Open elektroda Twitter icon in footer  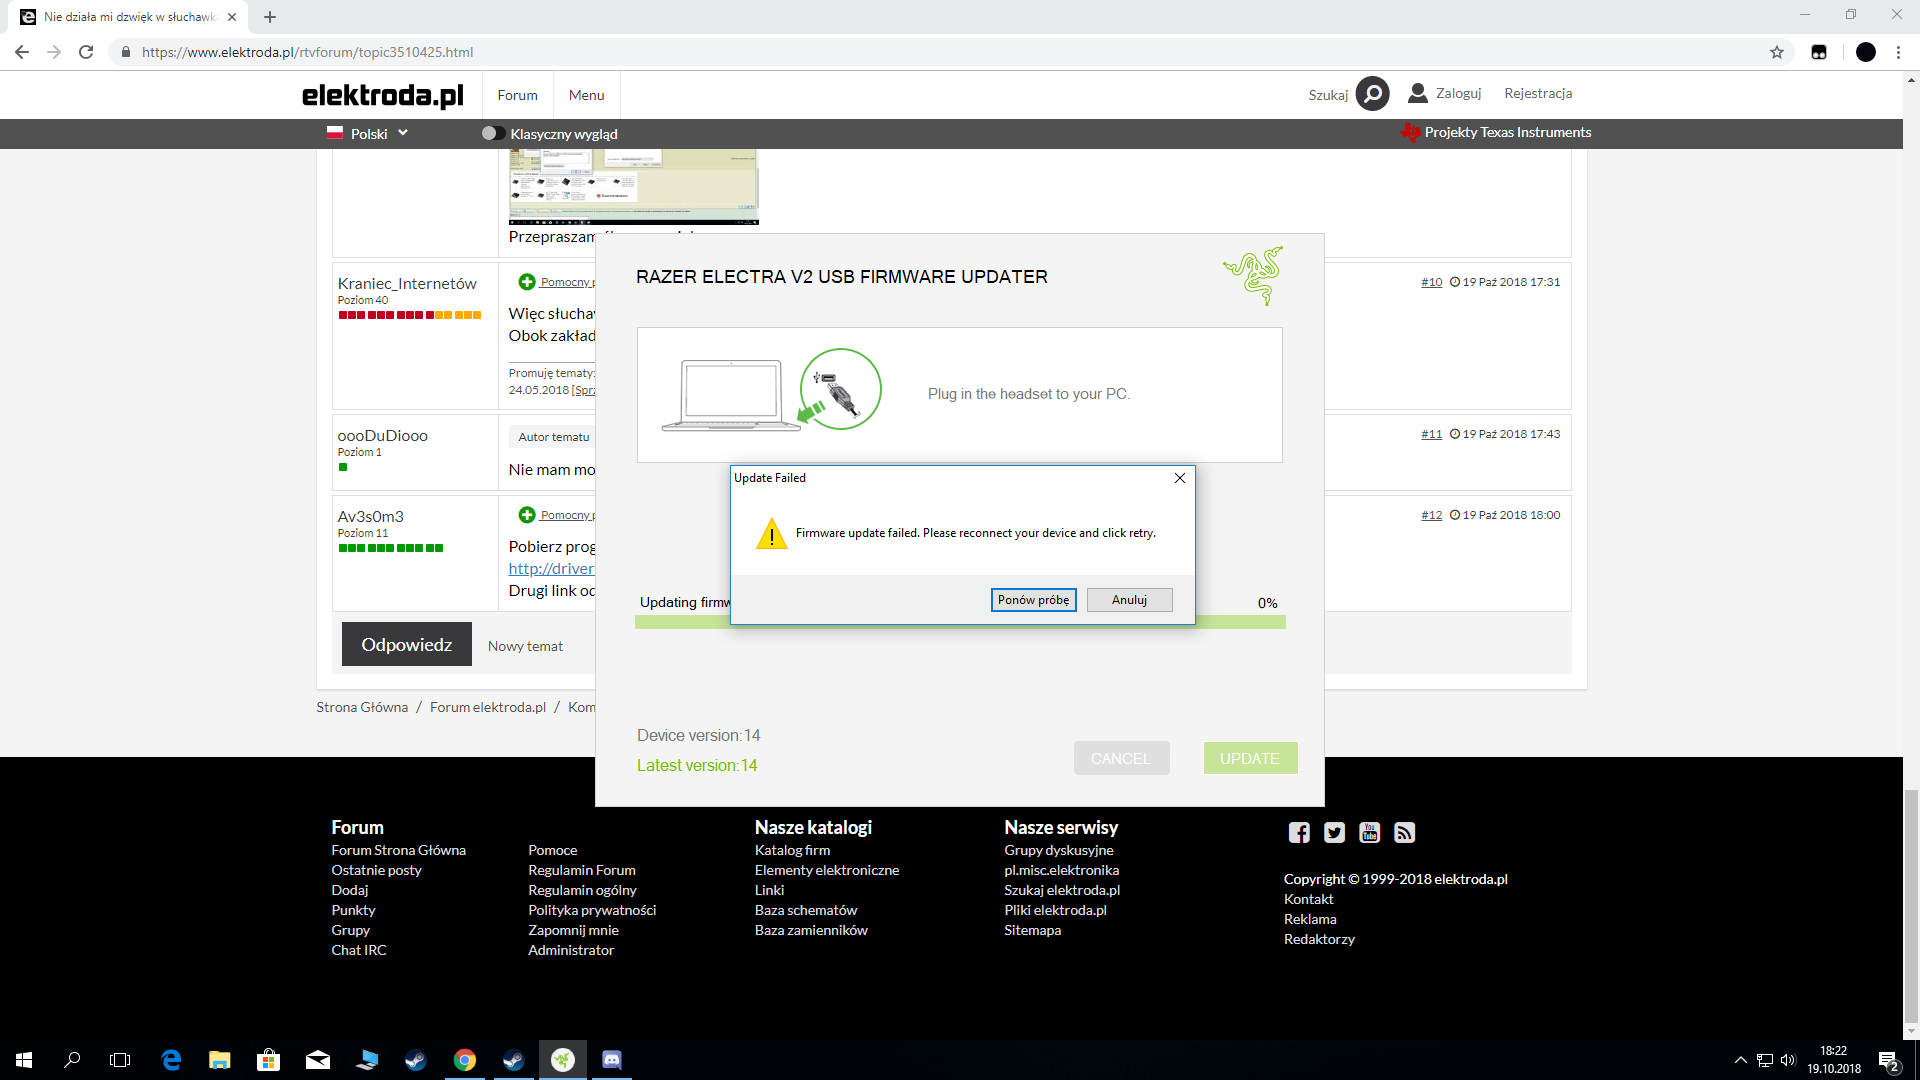(x=1334, y=832)
